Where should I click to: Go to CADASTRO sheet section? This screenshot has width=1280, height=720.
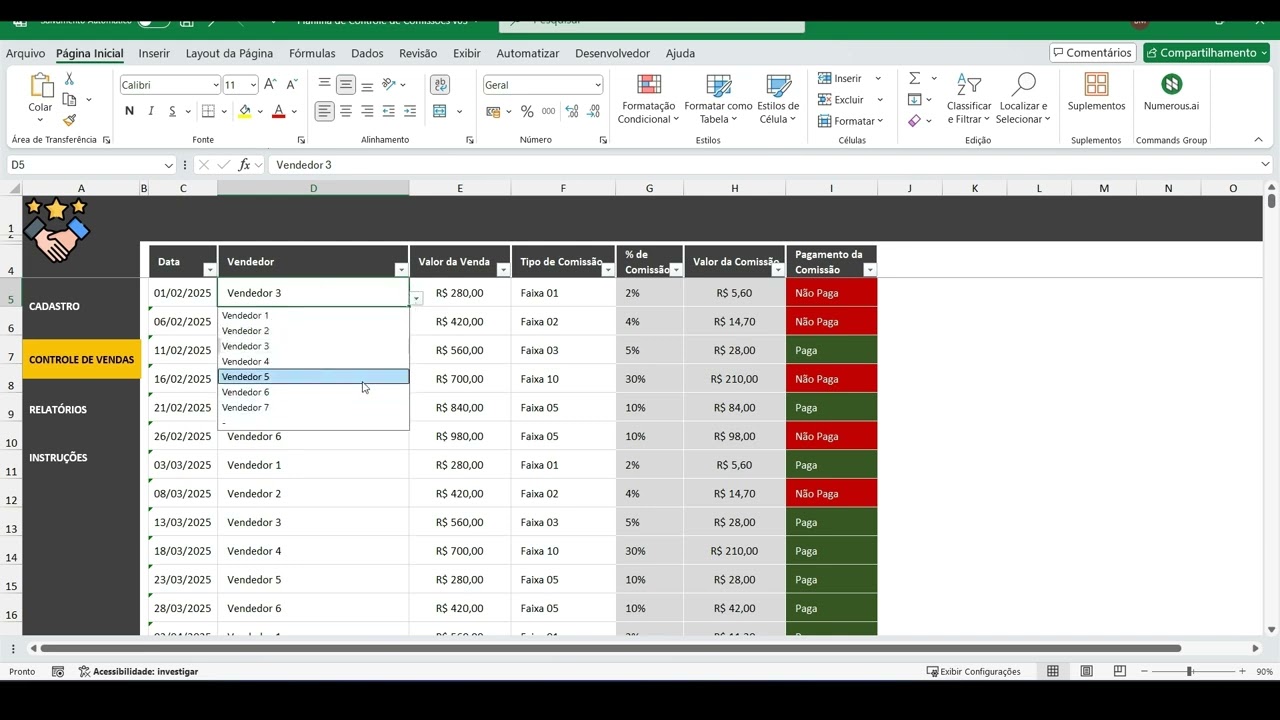pyautogui.click(x=54, y=306)
